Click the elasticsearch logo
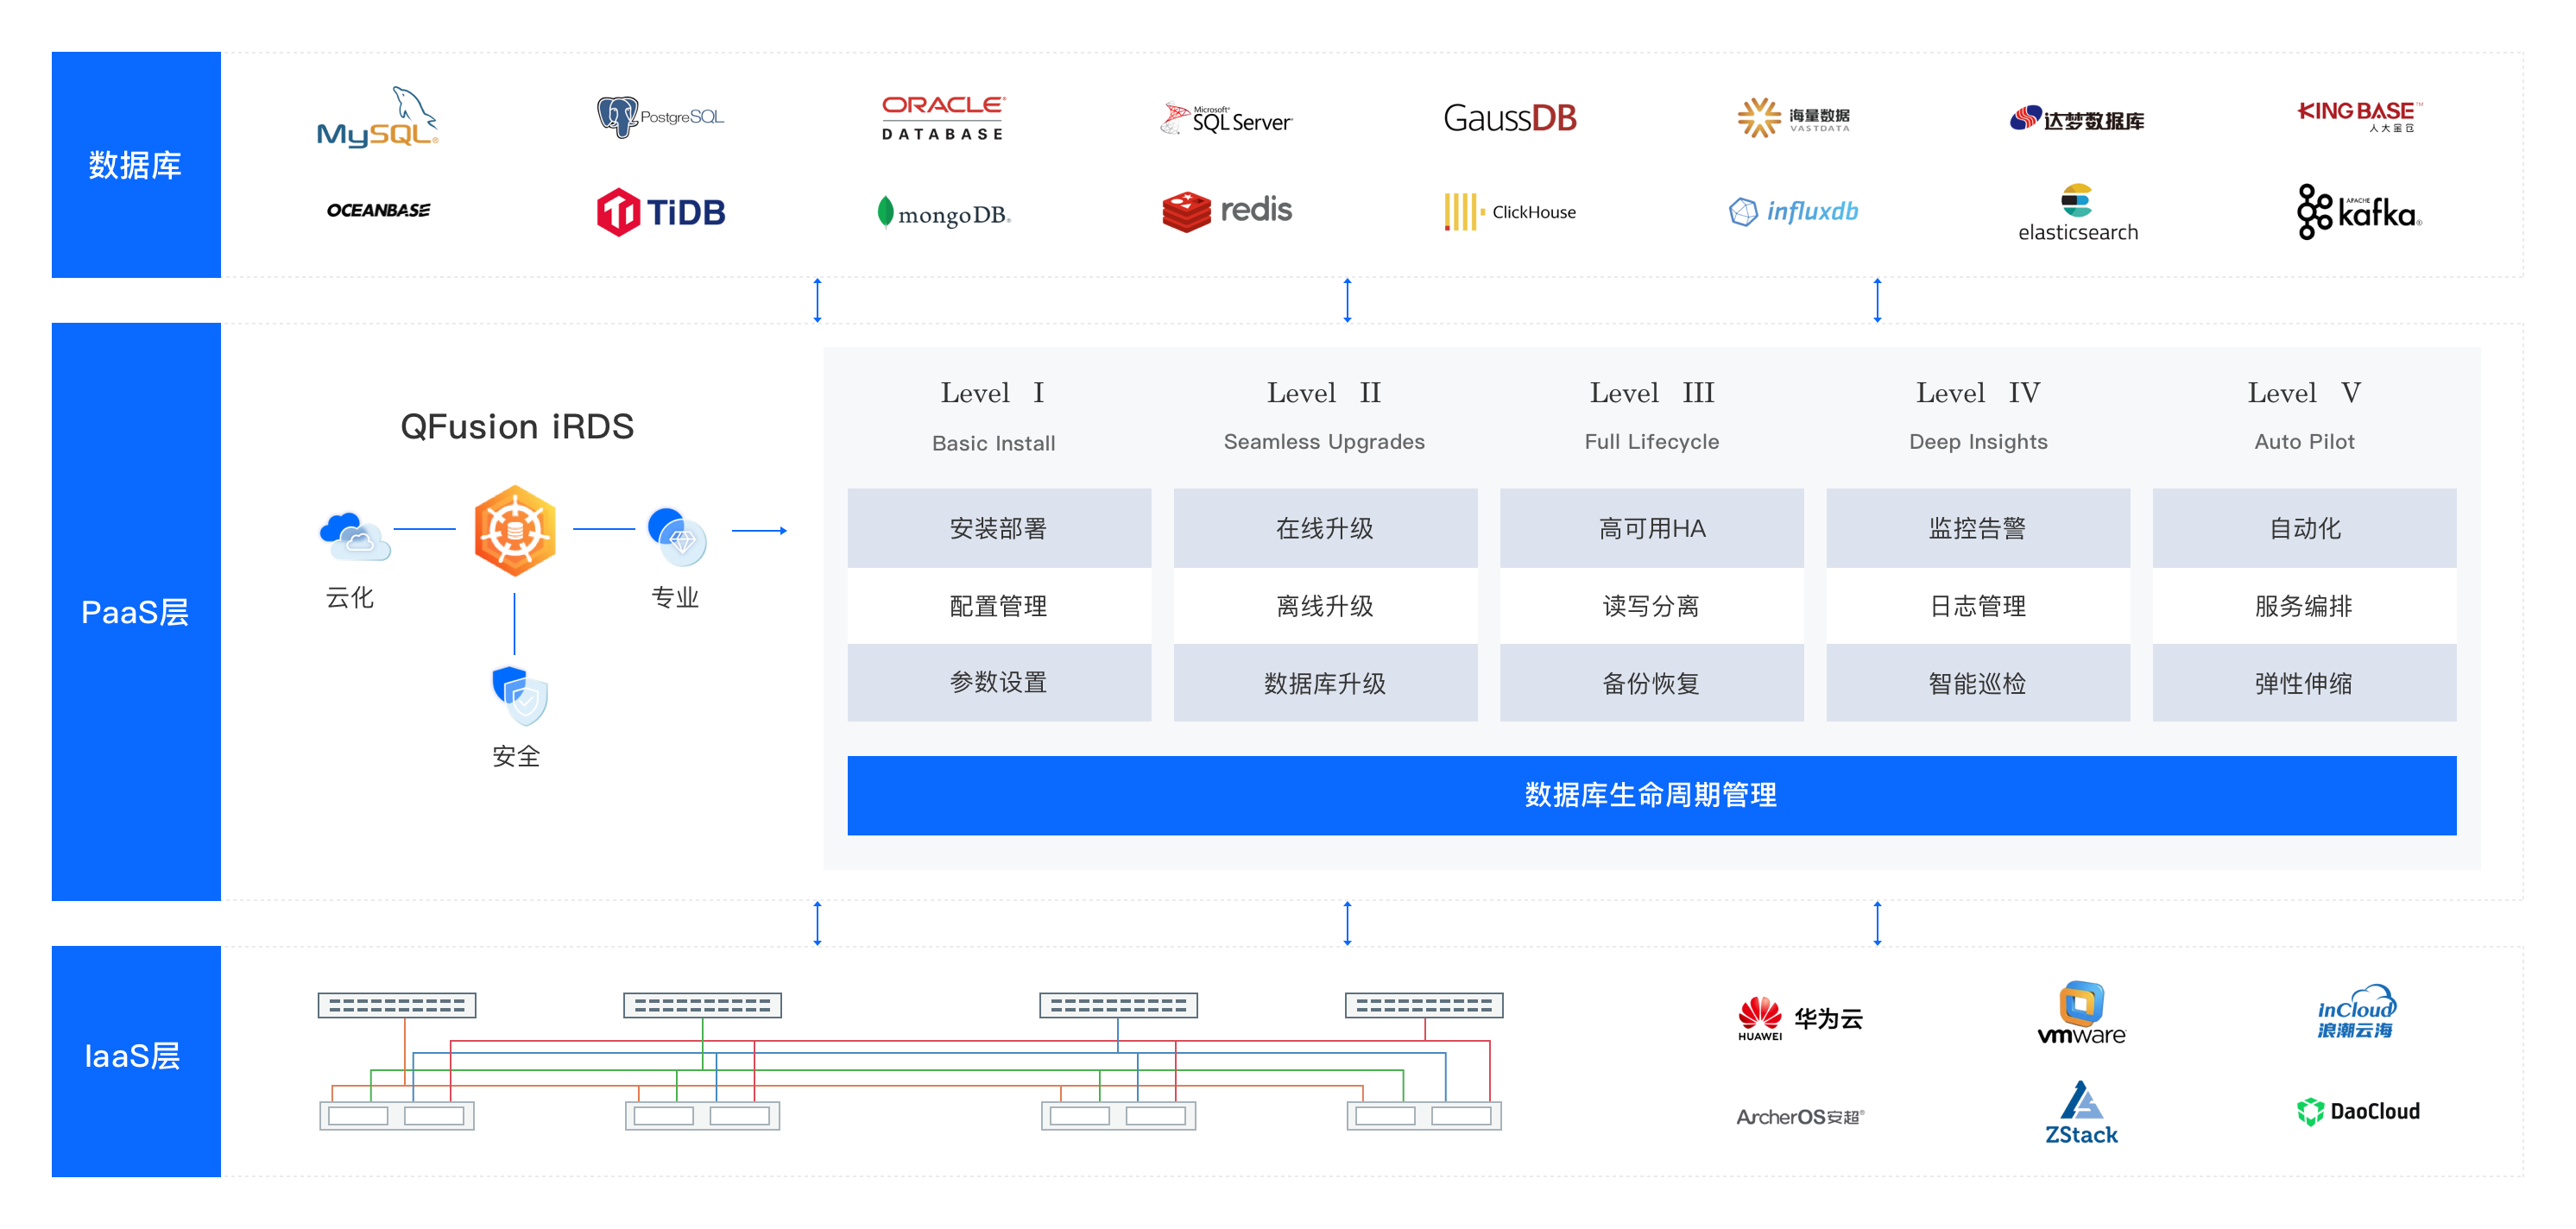Viewport: 2576px width, 1229px height. coord(2077,213)
